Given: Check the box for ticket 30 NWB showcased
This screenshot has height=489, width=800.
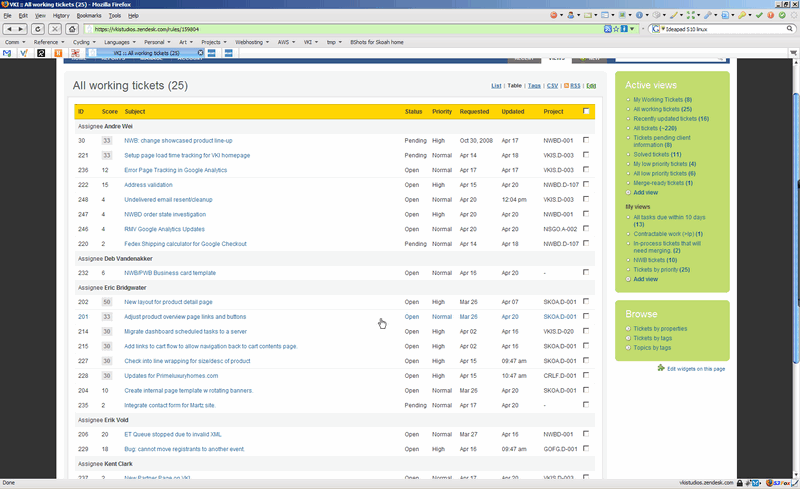Looking at the screenshot, I should (586, 139).
